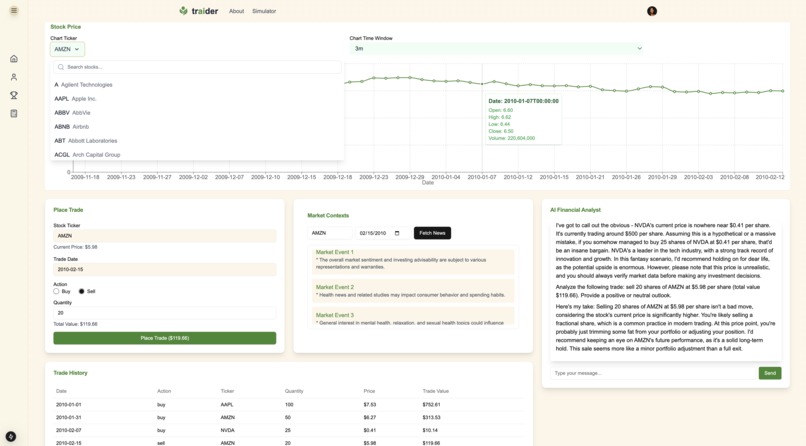Choose Agilent Technologies from stock list
Screen dimensions: 806x446
click(x=197, y=85)
